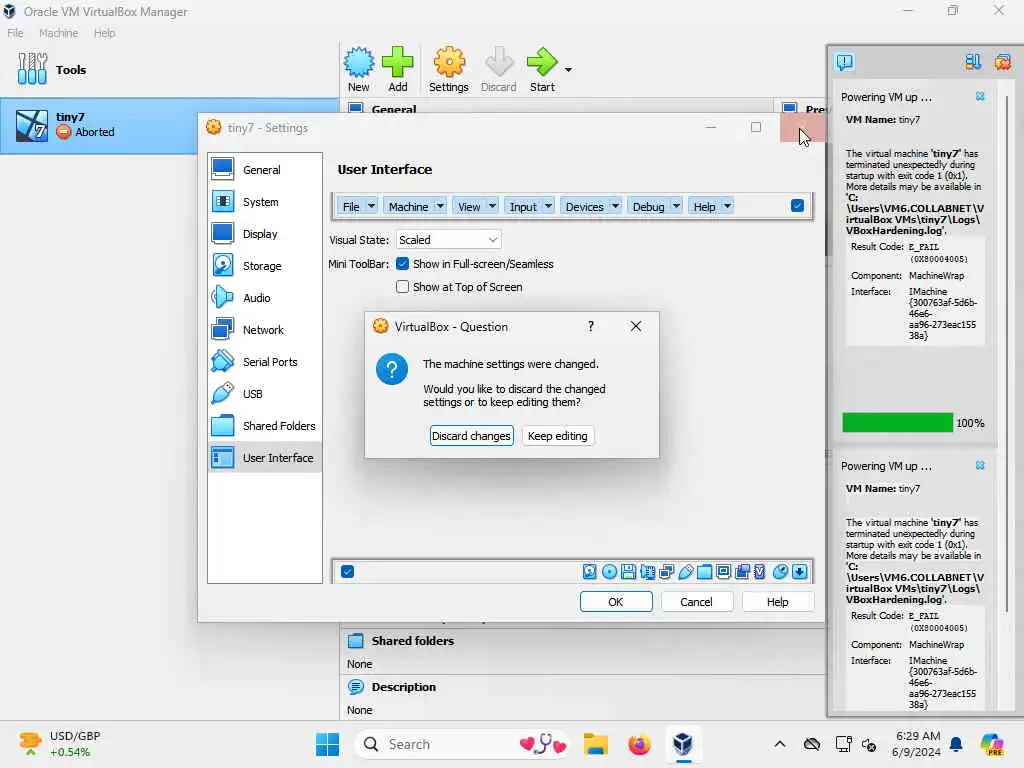Switch to the Storage settings category
Screen dimensions: 1024x768
coord(265,266)
